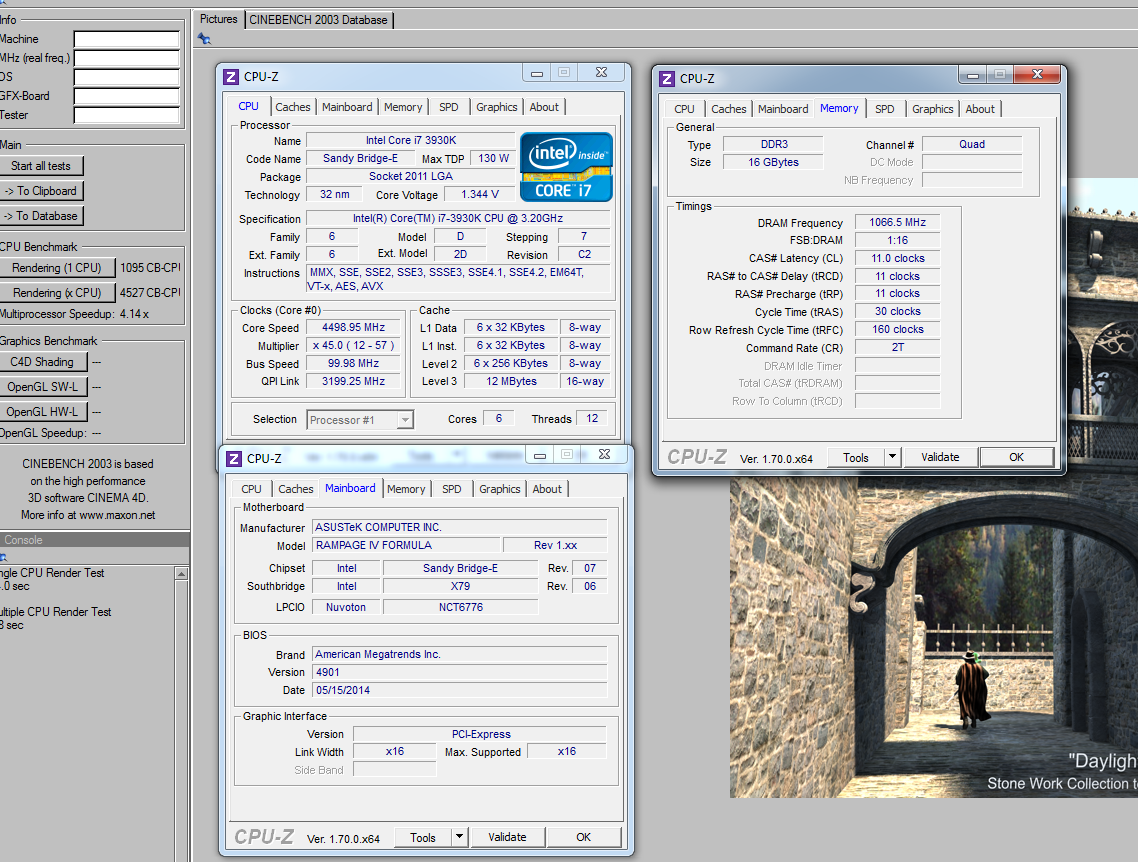Viewport: 1138px width, 862px height.
Task: Click the Level 3 cache 12 MBytes value
Action: pyautogui.click(x=511, y=381)
